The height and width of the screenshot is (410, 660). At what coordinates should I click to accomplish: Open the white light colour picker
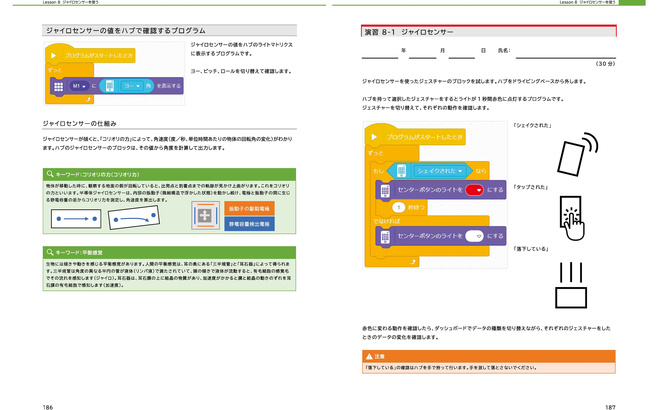click(474, 236)
